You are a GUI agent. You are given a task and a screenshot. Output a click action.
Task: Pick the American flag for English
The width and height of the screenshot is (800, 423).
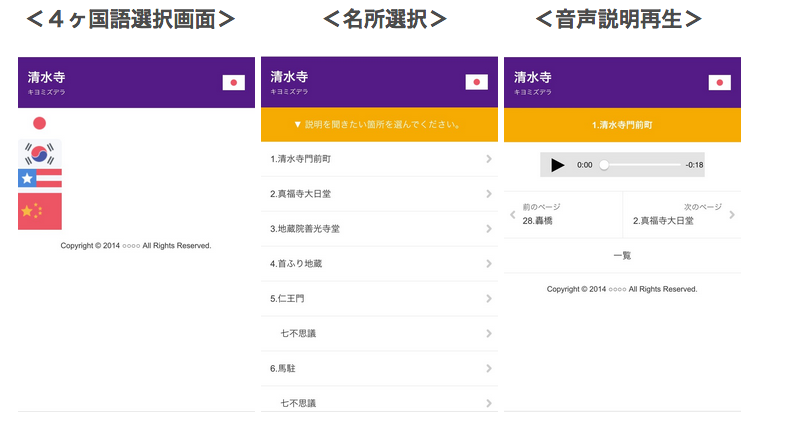click(40, 178)
